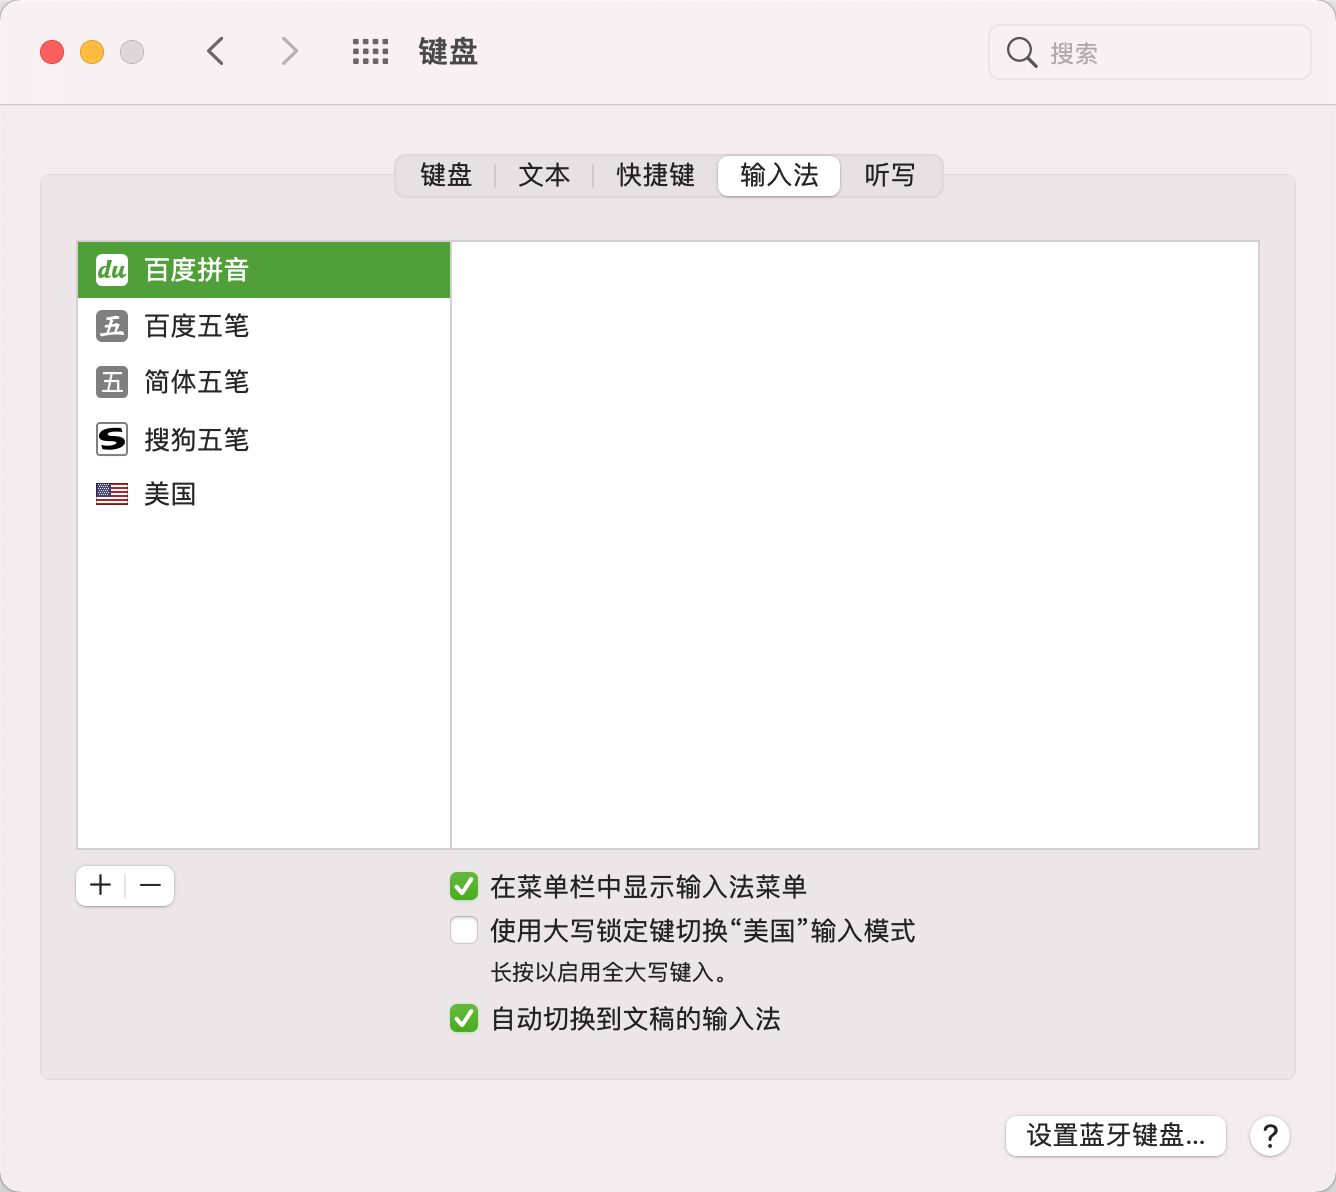Uncheck 在菜单栏中显示输入法菜单 checkbox
1336x1192 pixels.
point(464,886)
